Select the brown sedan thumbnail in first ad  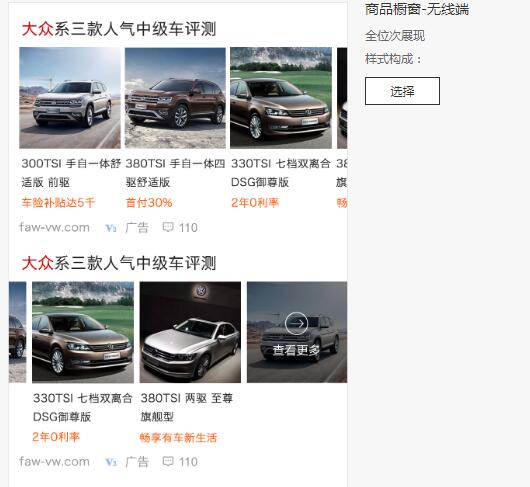[281, 98]
